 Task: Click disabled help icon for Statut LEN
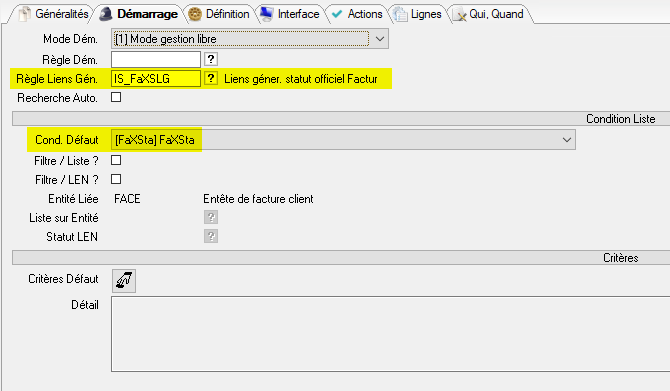pos(211,236)
